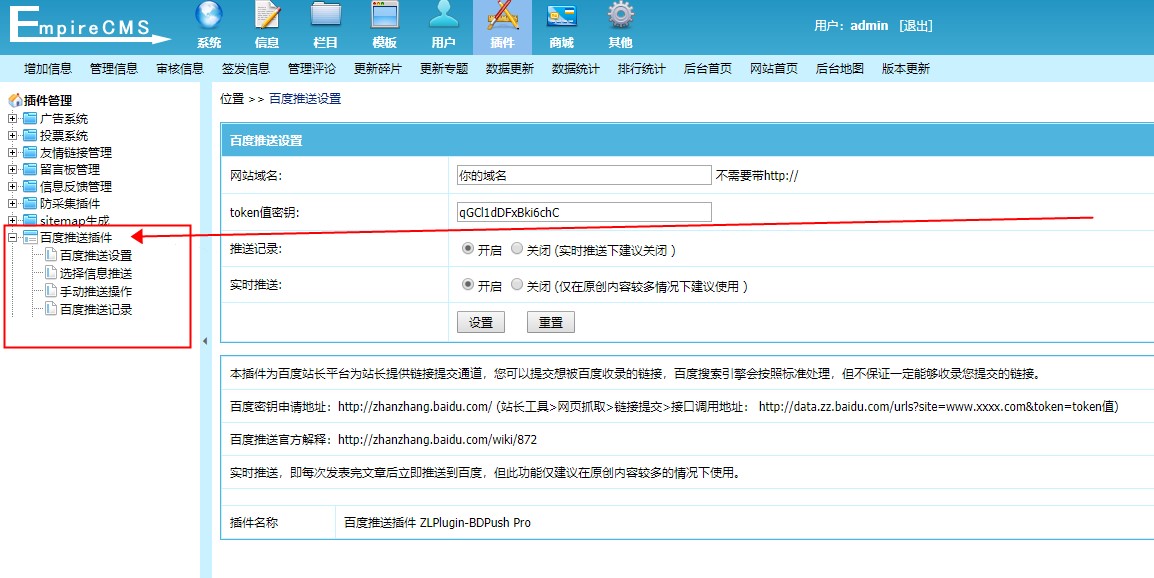Open 百度推送设置 in sidebar tree
Screen dimensions: 1154x578
click(96, 255)
